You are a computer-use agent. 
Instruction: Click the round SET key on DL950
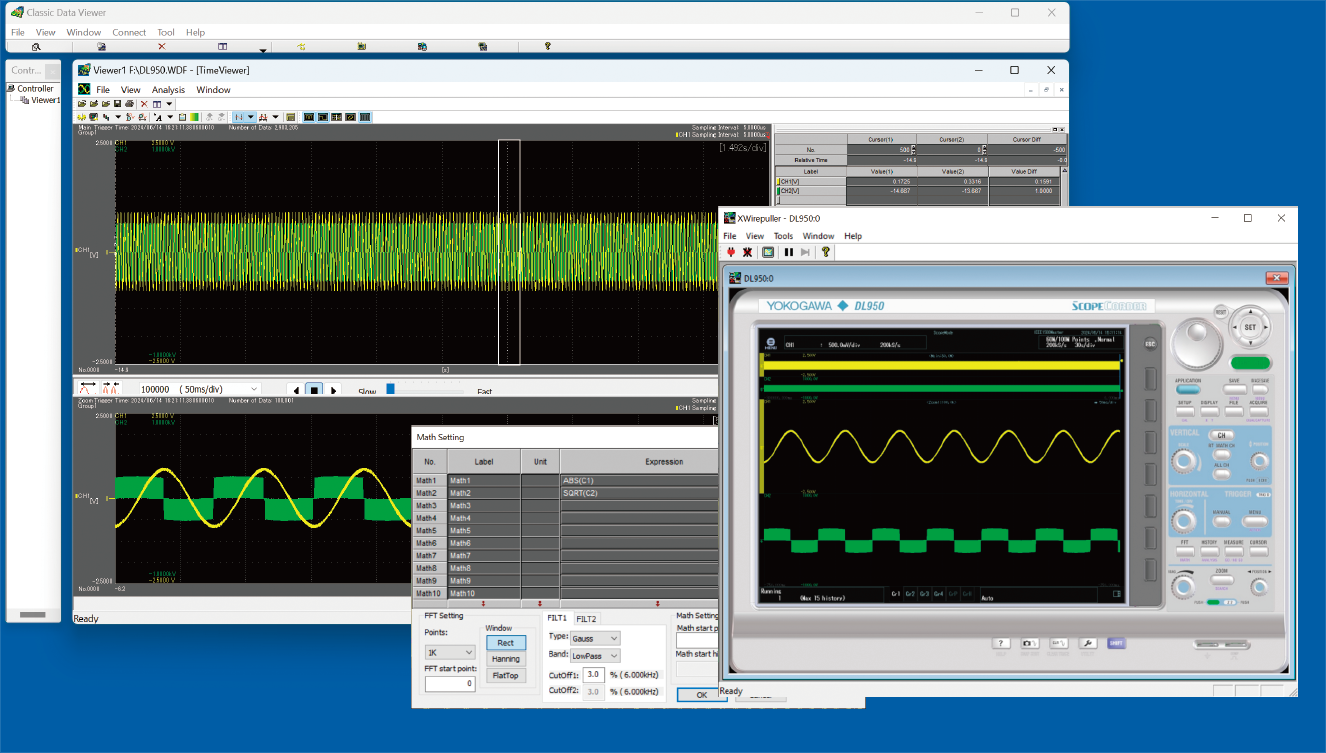1250,327
